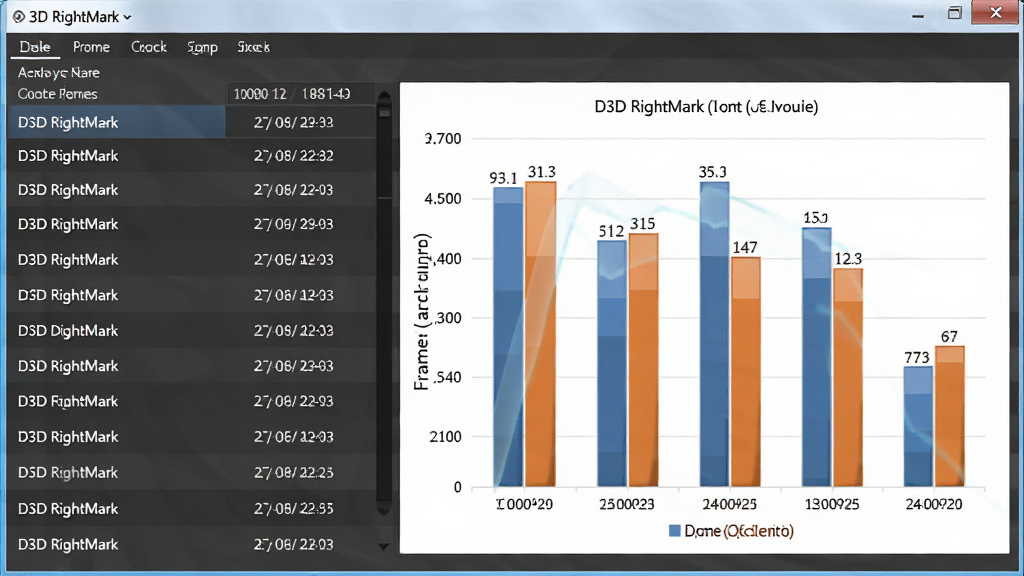The width and height of the screenshot is (1024, 576).
Task: Click the blue bar labeled 773
Action: coord(918,426)
